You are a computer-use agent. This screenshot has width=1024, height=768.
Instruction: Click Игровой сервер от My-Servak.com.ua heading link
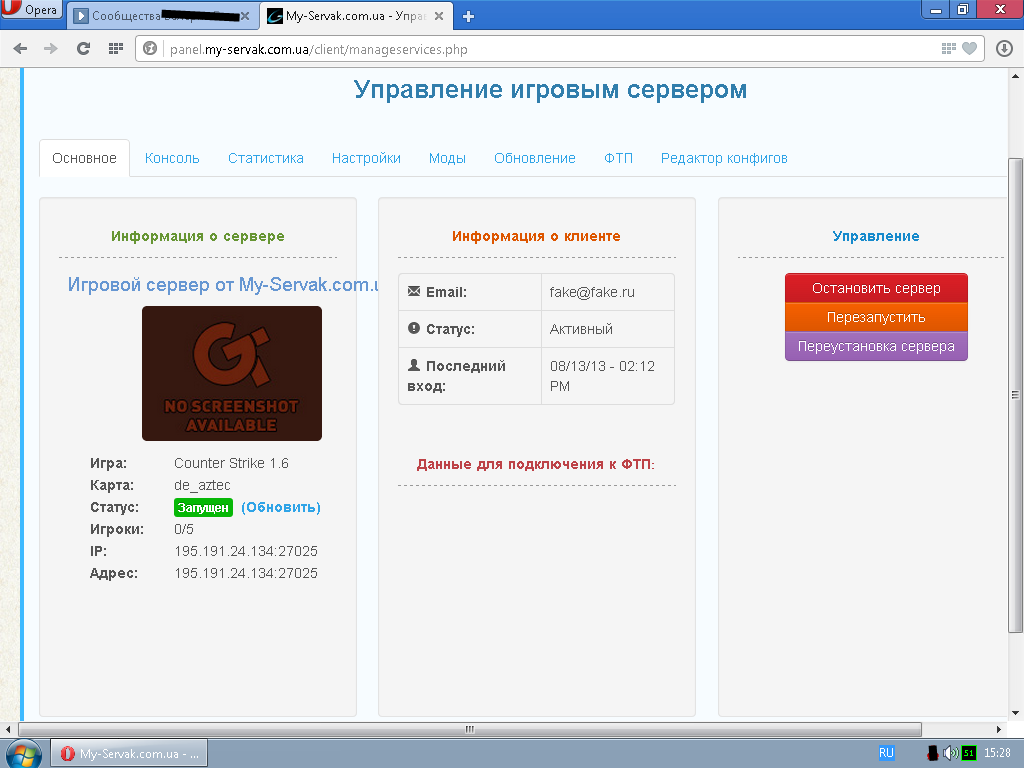223,285
